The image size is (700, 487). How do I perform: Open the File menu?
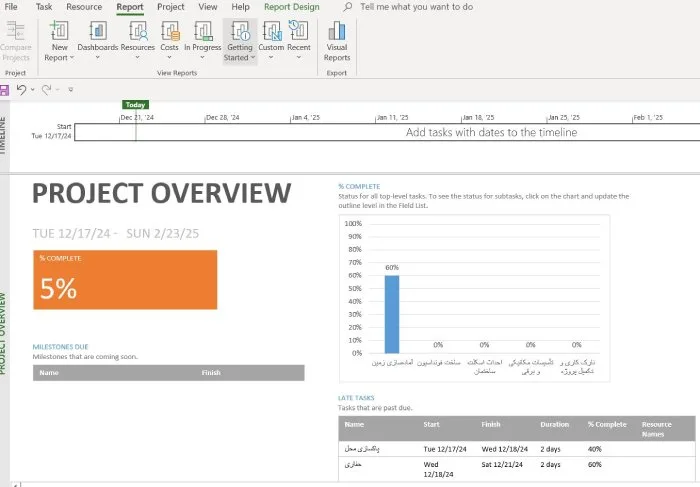pos(11,7)
